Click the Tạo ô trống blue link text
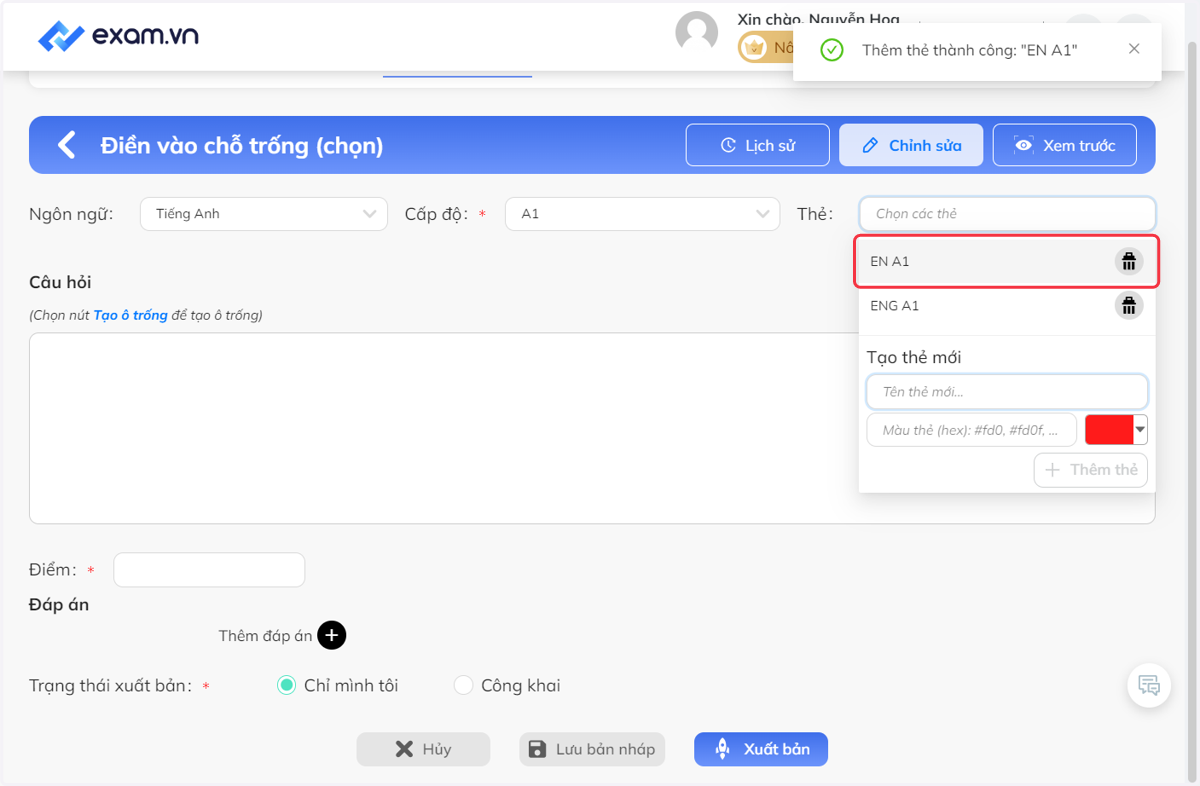Screen dimensions: 1200x786 pyautogui.click(x=130, y=315)
